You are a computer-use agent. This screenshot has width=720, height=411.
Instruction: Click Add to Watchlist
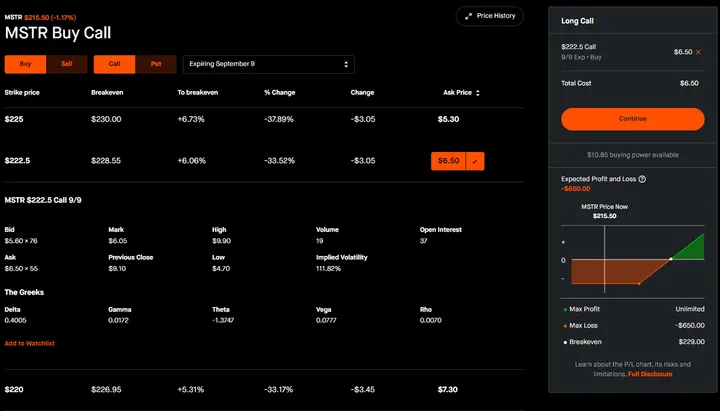tap(30, 343)
